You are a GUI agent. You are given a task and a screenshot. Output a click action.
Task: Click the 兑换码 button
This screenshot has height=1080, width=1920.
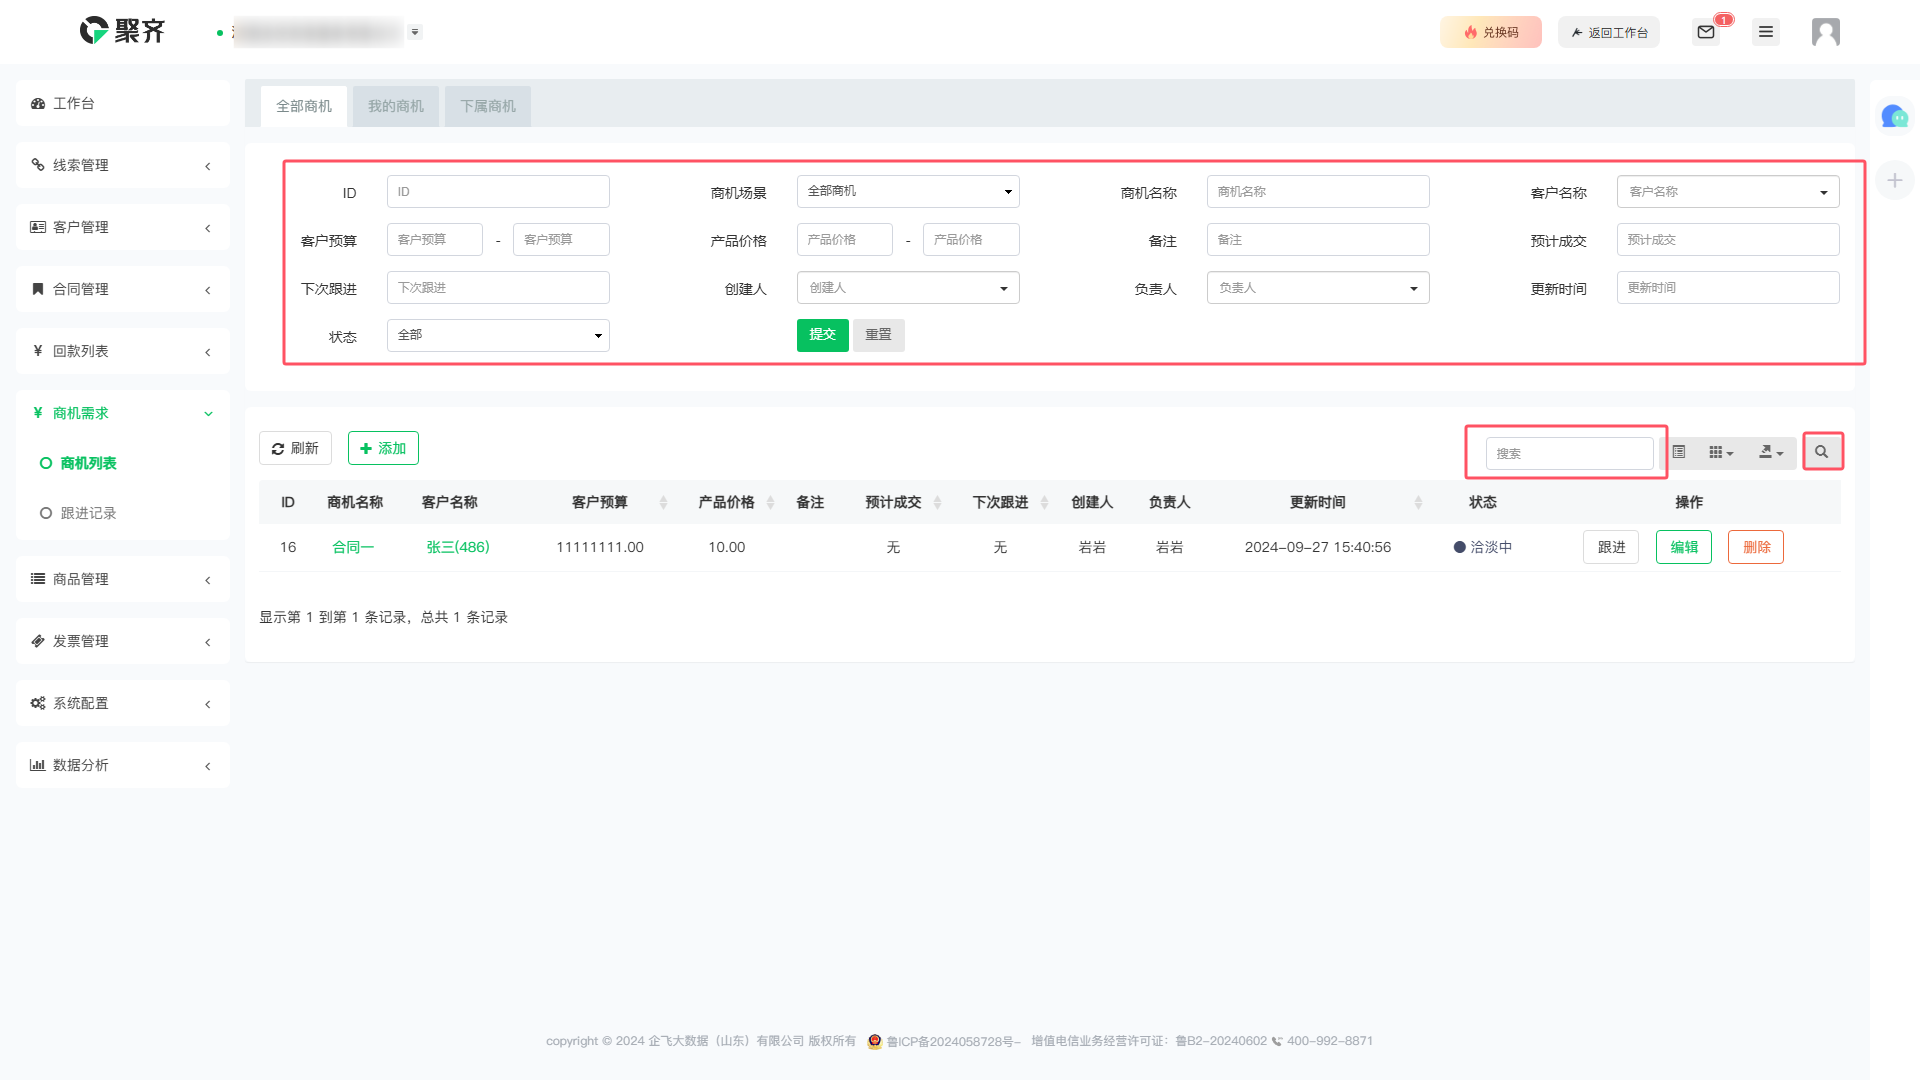point(1491,32)
